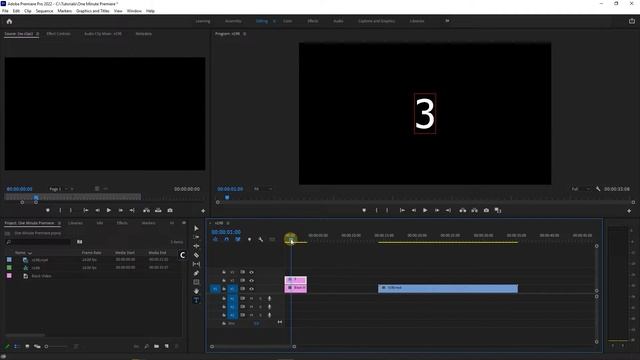Toggle Name column sort arrow in Project panel
The width and height of the screenshot is (640, 360).
pos(30,253)
